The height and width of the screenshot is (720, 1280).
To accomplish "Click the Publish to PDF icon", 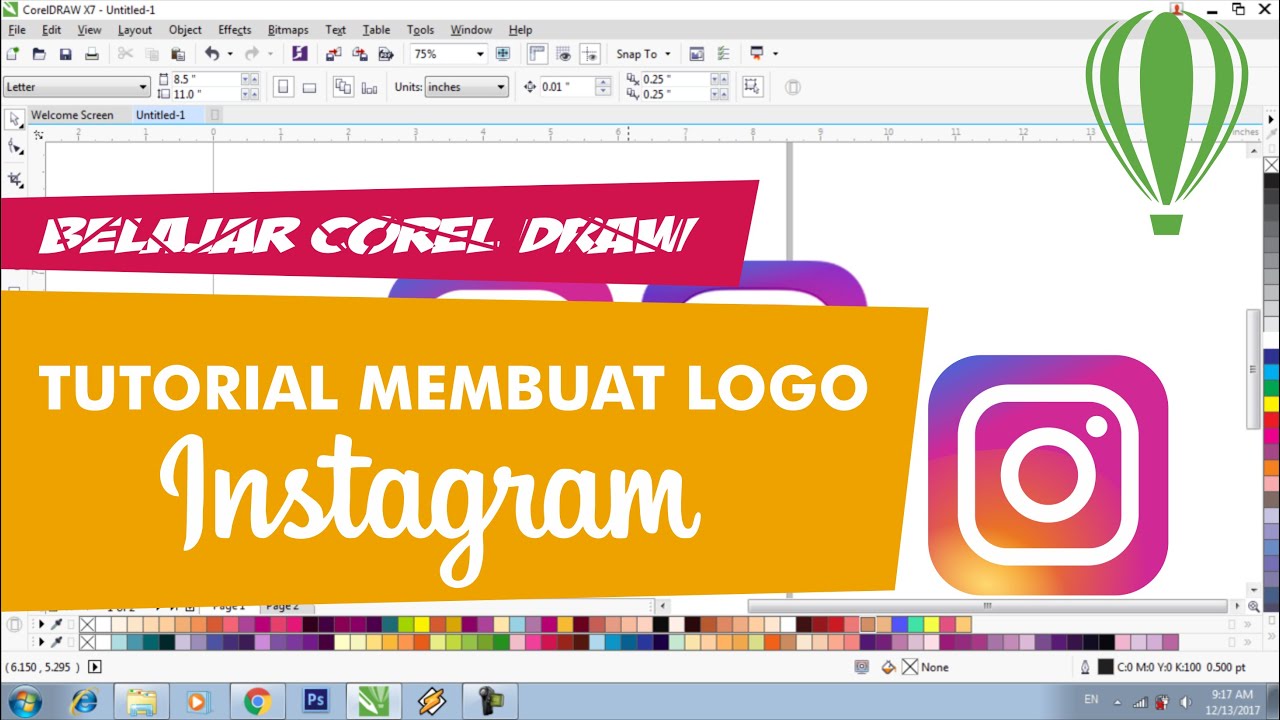I will point(384,54).
